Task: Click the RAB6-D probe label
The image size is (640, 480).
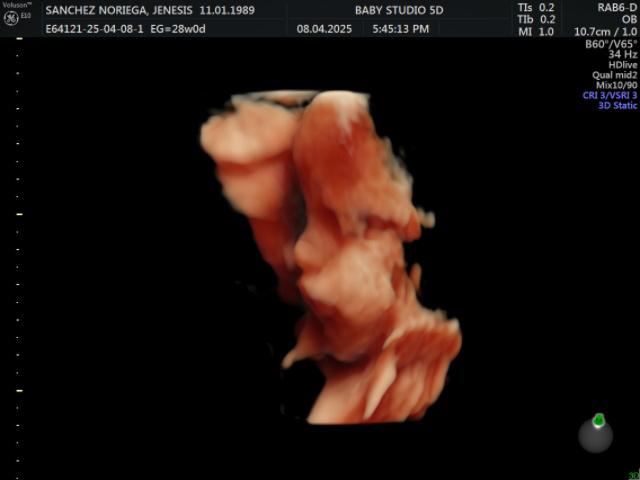Action: 614,6
